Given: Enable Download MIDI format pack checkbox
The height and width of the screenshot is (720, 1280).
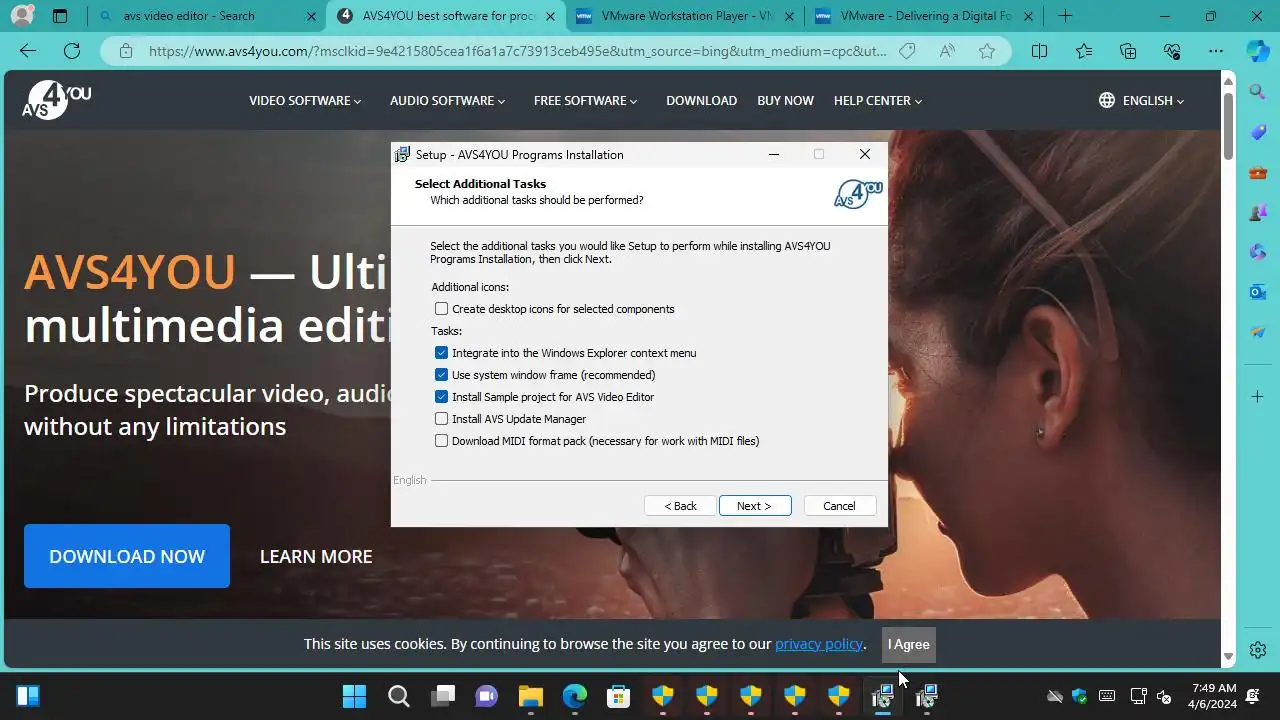Looking at the screenshot, I should [x=441, y=441].
